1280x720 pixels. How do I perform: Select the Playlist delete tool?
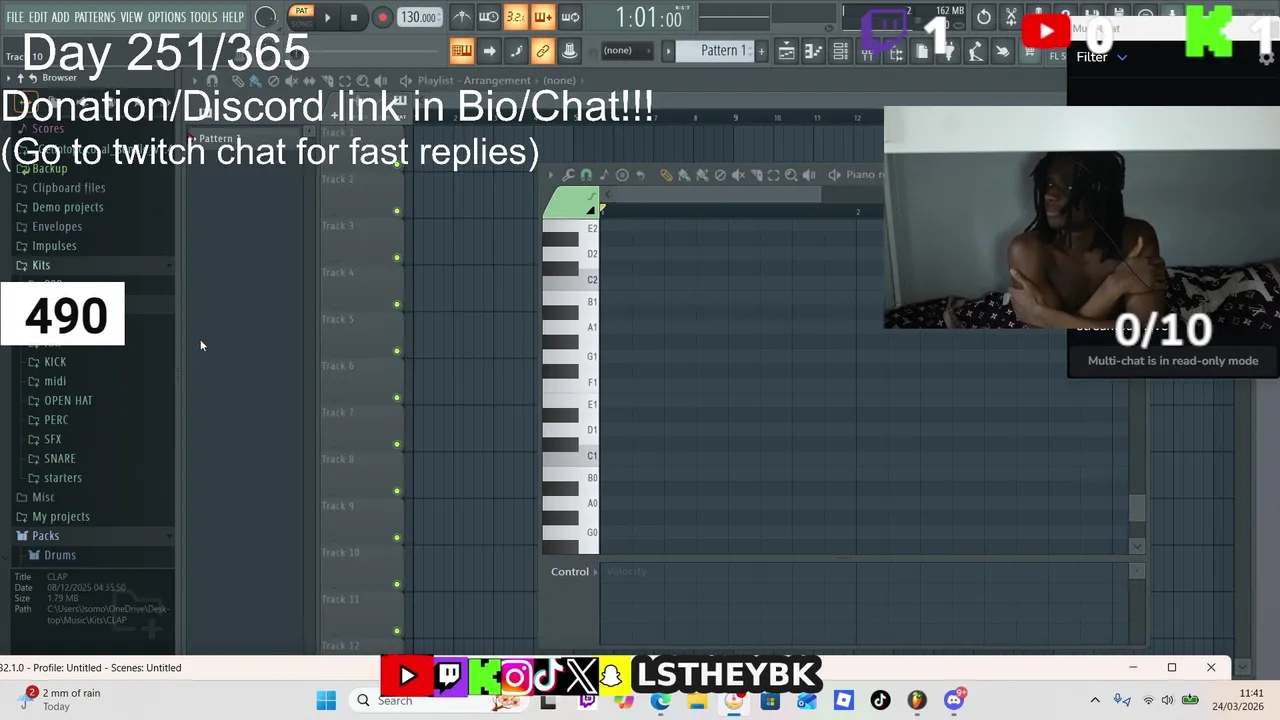coord(273,81)
